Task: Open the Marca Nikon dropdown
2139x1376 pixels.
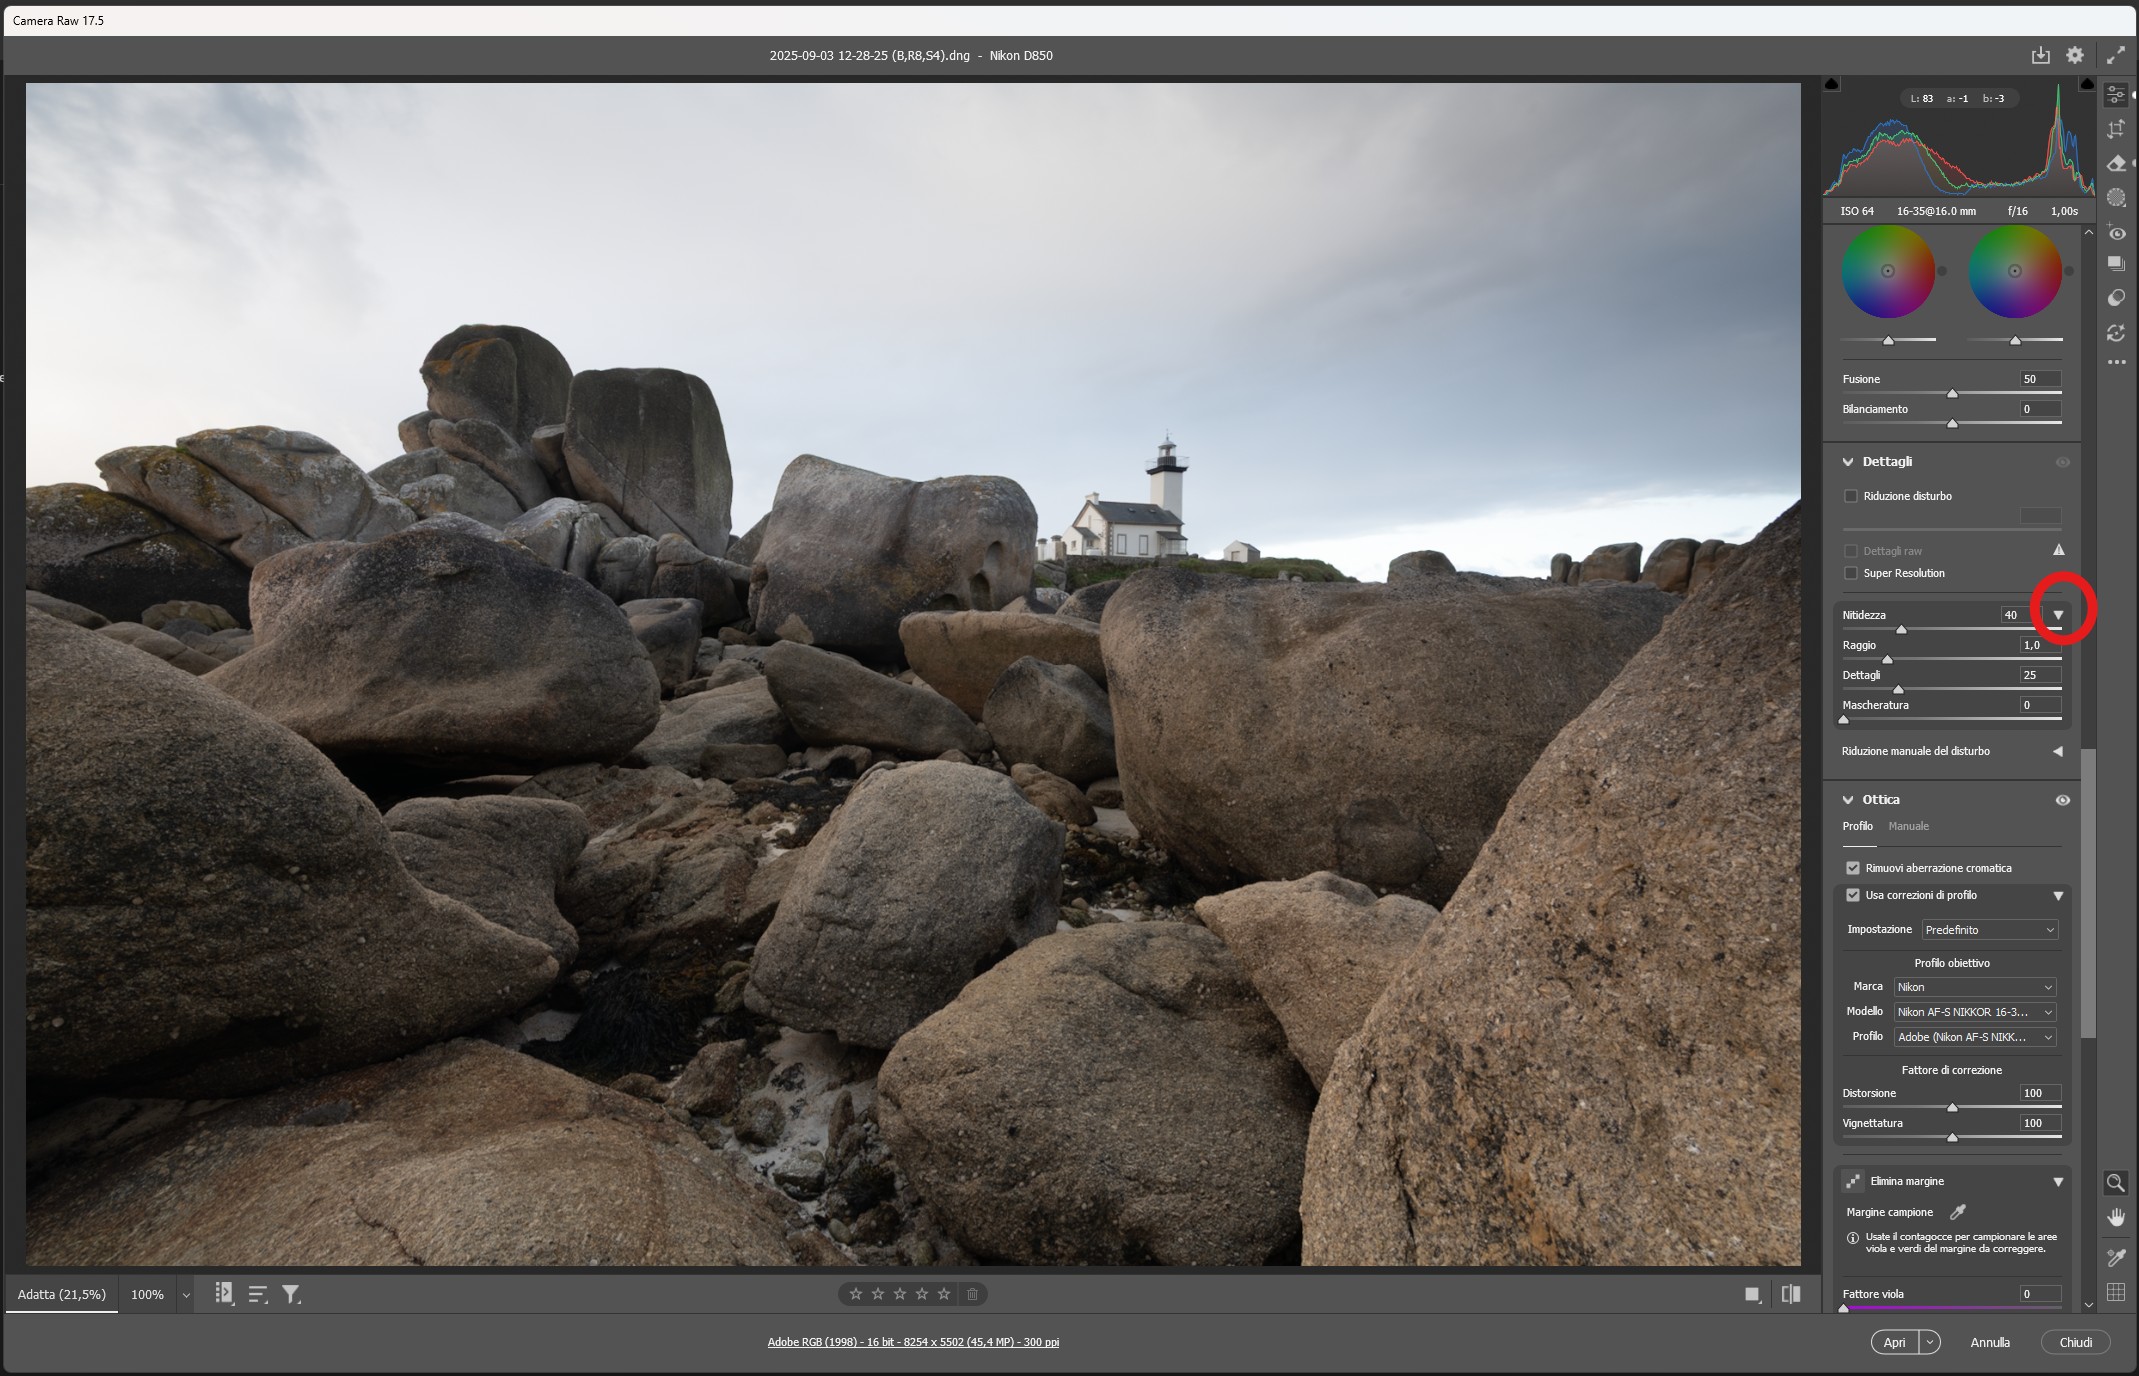Action: pos(1975,987)
